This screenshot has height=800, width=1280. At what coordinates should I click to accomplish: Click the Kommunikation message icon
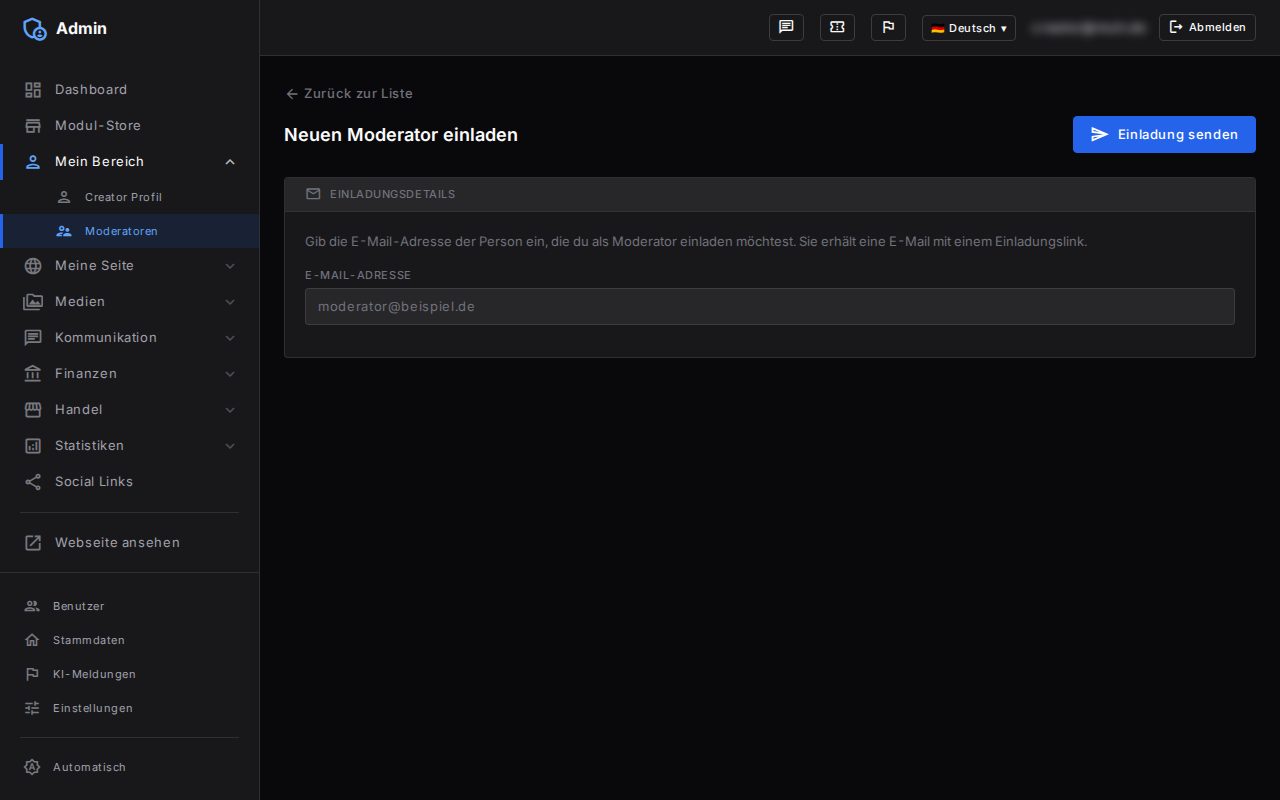pyautogui.click(x=33, y=338)
